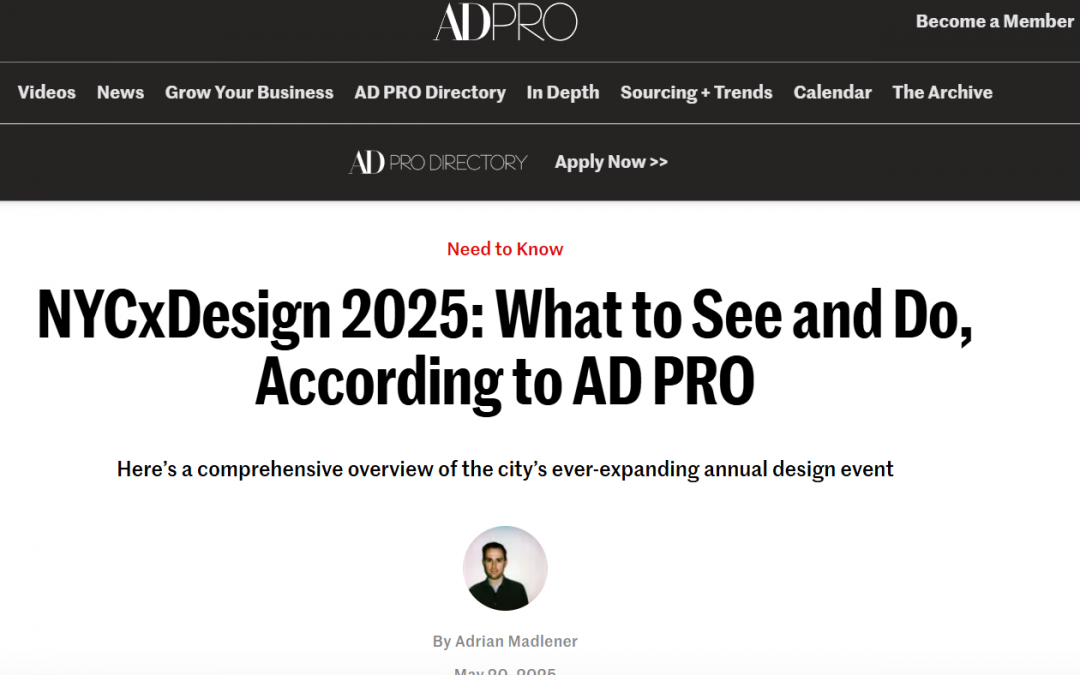This screenshot has height=675, width=1080.
Task: Go to Grow Your Business
Action: (x=249, y=92)
